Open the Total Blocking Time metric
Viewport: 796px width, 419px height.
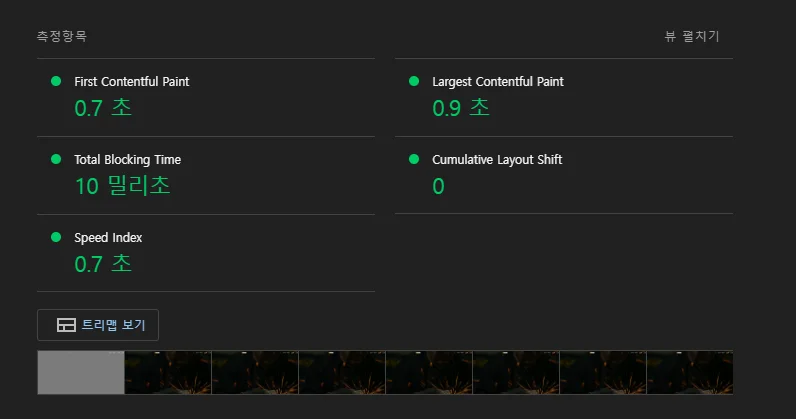[127, 159]
